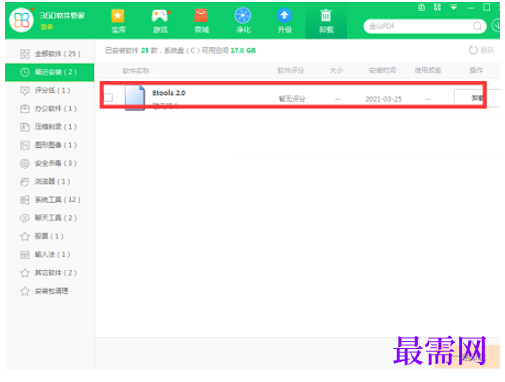Tick the checkbox for Etools 2.0
Screen dimensions: 505x382
point(108,98)
